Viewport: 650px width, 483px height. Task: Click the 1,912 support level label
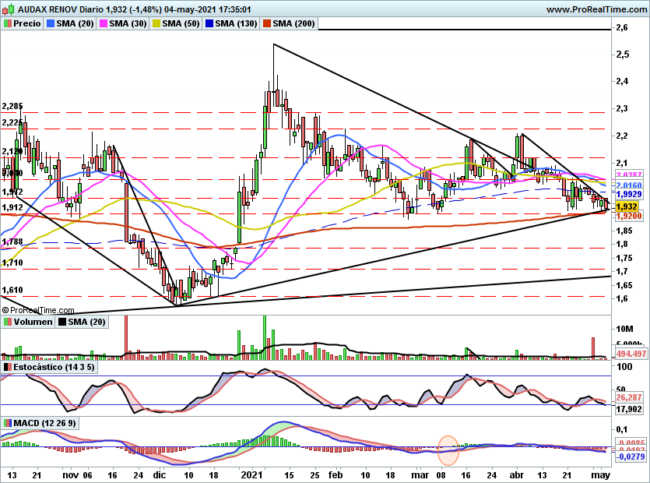pyautogui.click(x=12, y=208)
